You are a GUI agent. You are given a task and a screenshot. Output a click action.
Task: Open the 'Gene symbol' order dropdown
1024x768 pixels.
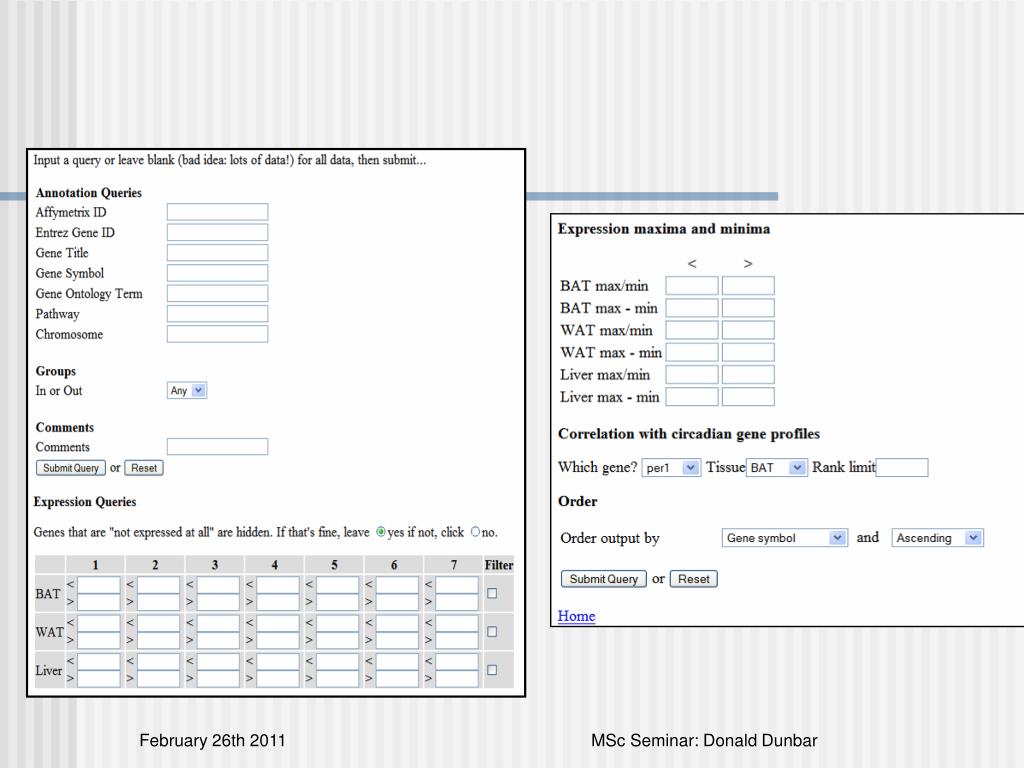[x=784, y=538]
